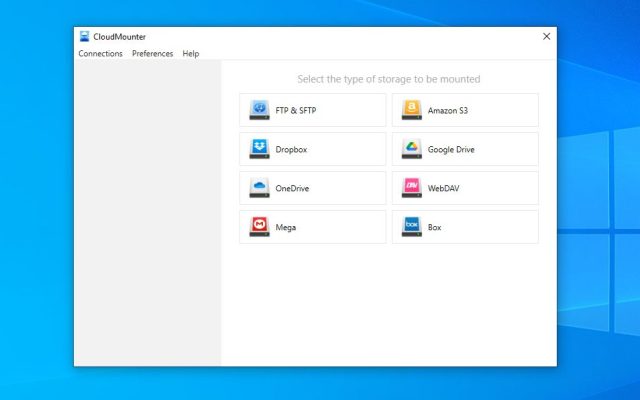Click the Dropbox drive icon
The height and width of the screenshot is (400, 640).
[259, 149]
